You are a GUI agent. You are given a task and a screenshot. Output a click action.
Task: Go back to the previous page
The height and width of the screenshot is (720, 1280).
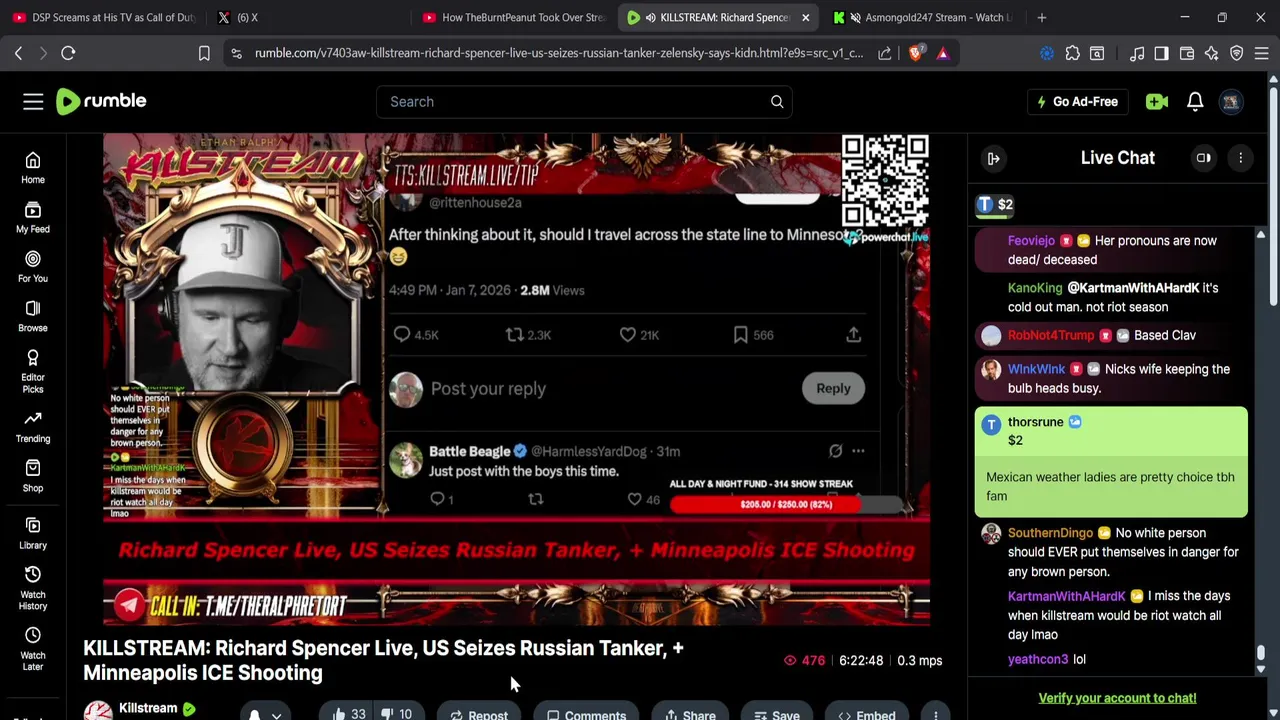(x=18, y=53)
